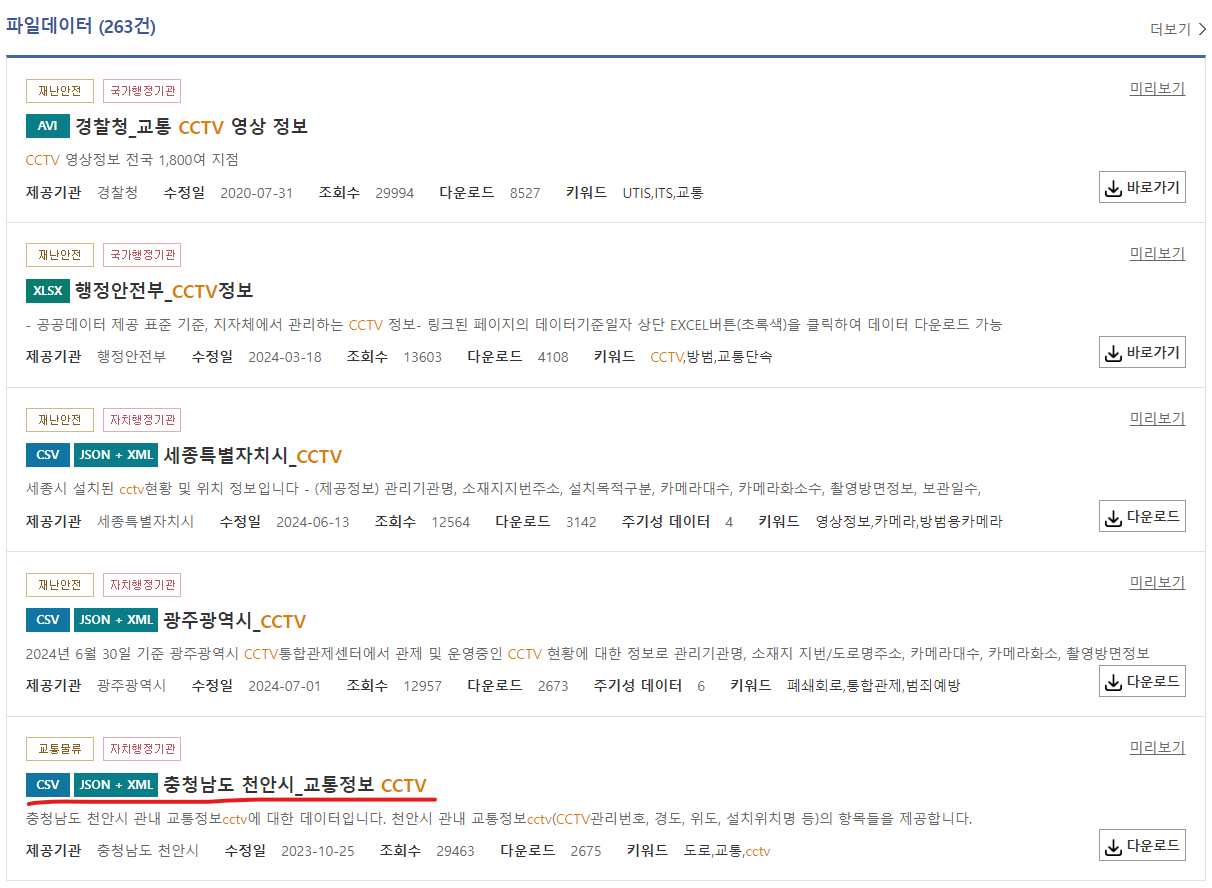Click CSV badge of 천안시 교통정보 CCTV

tap(48, 785)
